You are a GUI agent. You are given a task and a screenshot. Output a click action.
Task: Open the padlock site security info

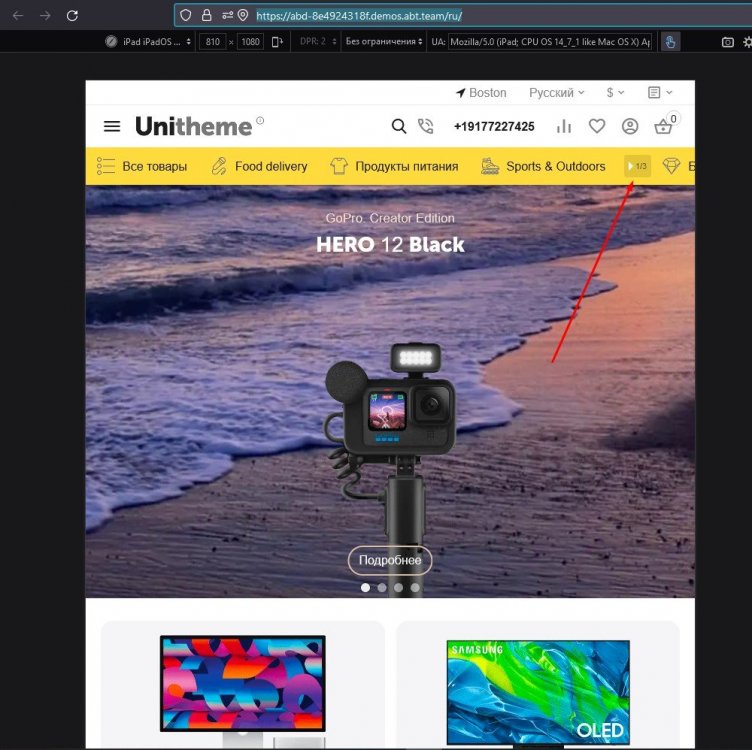coord(207,16)
